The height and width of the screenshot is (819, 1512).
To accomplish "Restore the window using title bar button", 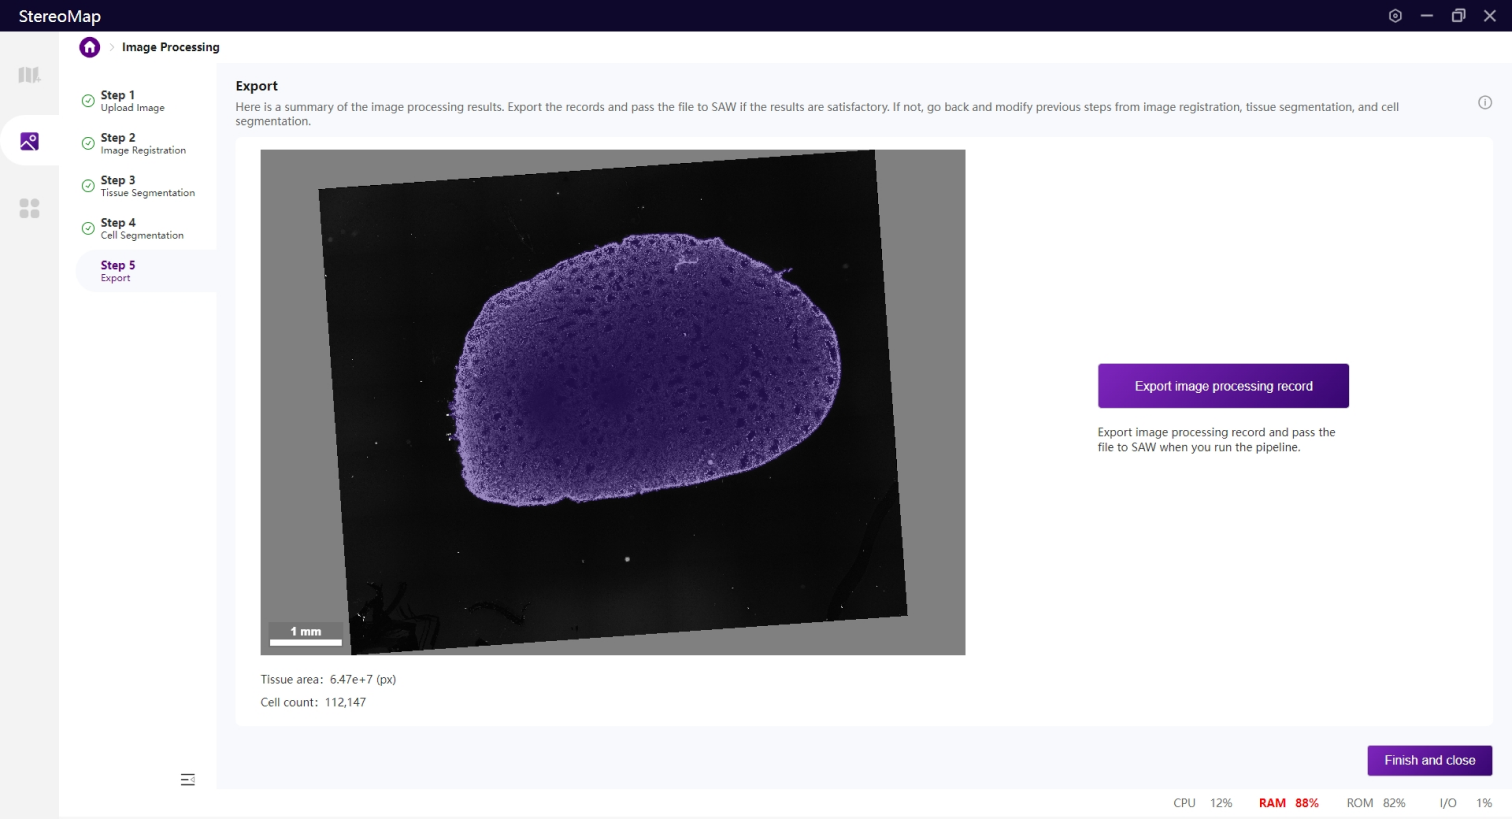I will coord(1458,16).
